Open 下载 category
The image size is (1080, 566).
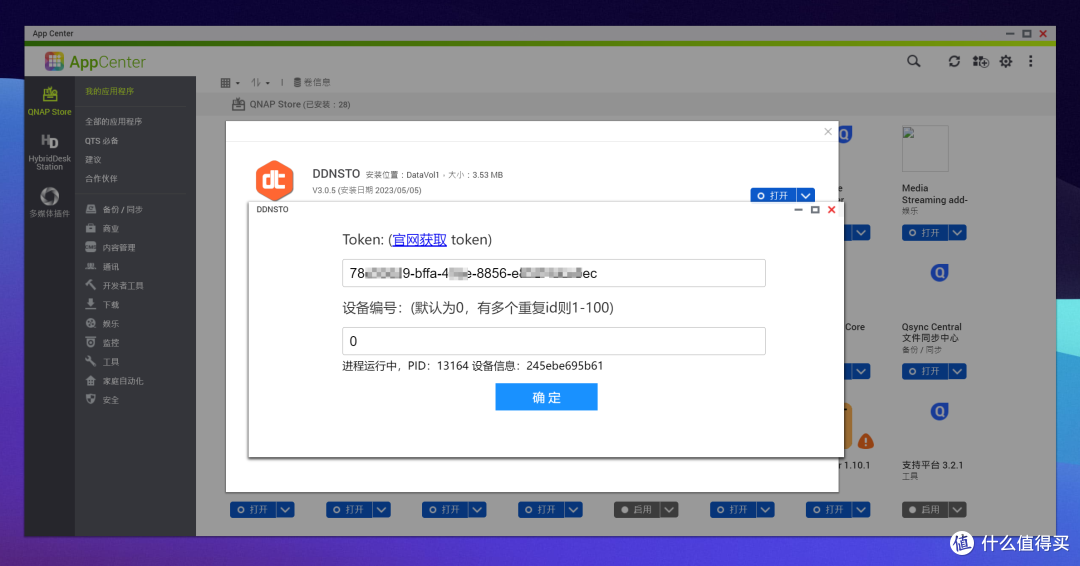point(103,304)
